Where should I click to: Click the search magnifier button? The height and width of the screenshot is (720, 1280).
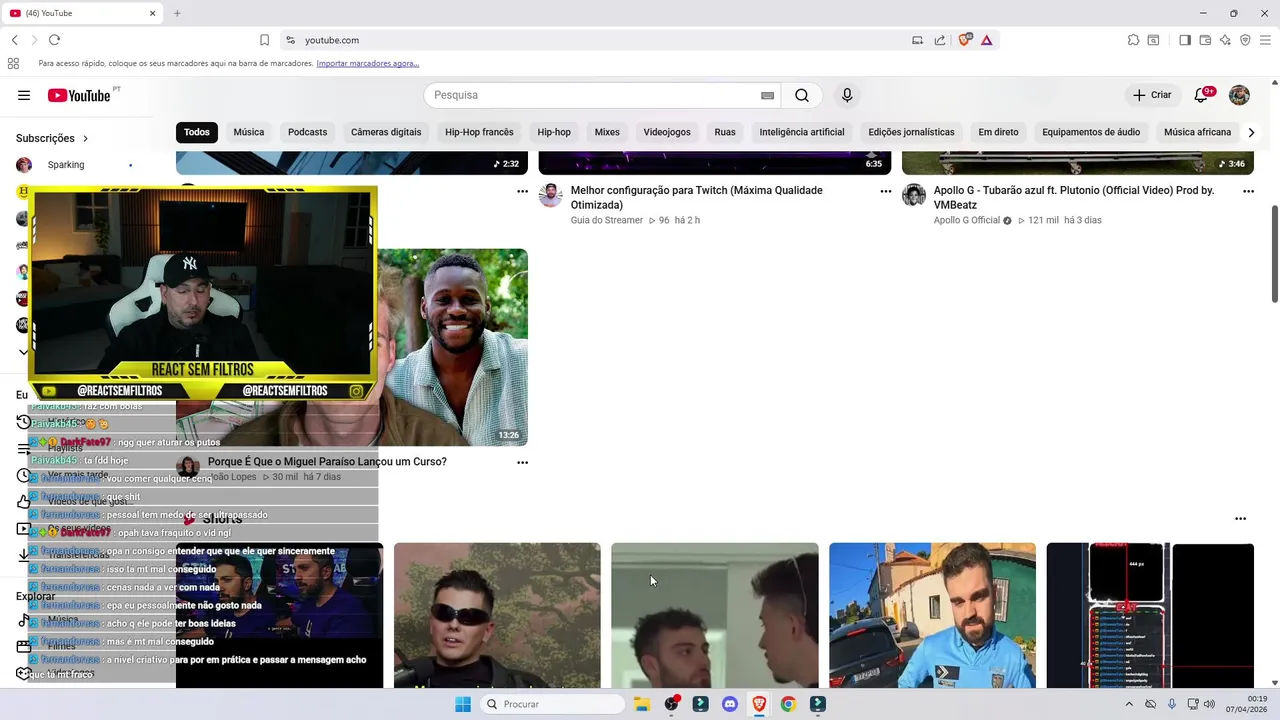click(802, 95)
